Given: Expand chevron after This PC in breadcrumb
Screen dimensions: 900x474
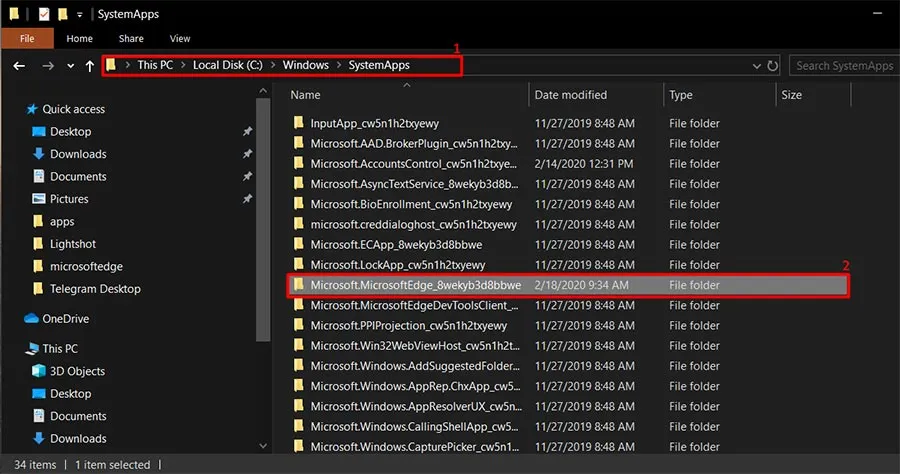Looking at the screenshot, I should 183,65.
